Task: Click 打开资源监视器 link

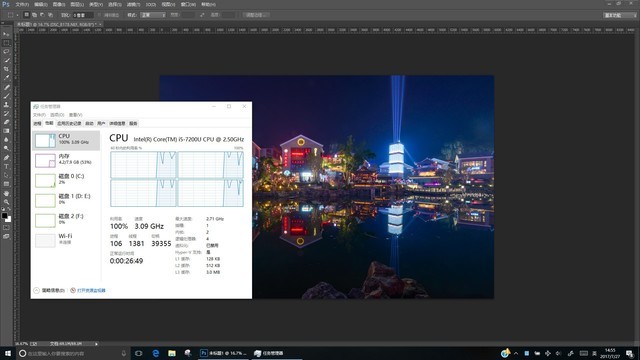Action: pyautogui.click(x=91, y=291)
